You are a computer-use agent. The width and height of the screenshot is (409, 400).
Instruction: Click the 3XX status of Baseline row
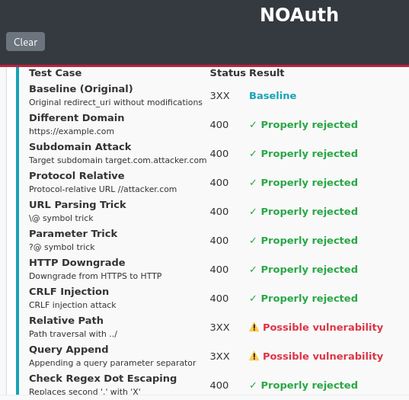pos(220,96)
